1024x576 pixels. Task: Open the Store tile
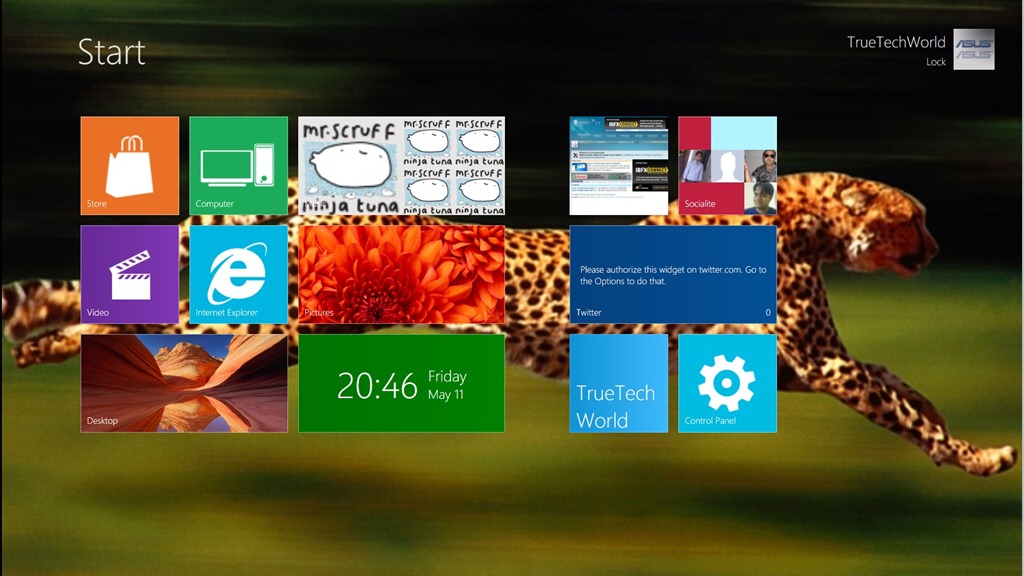[129, 165]
